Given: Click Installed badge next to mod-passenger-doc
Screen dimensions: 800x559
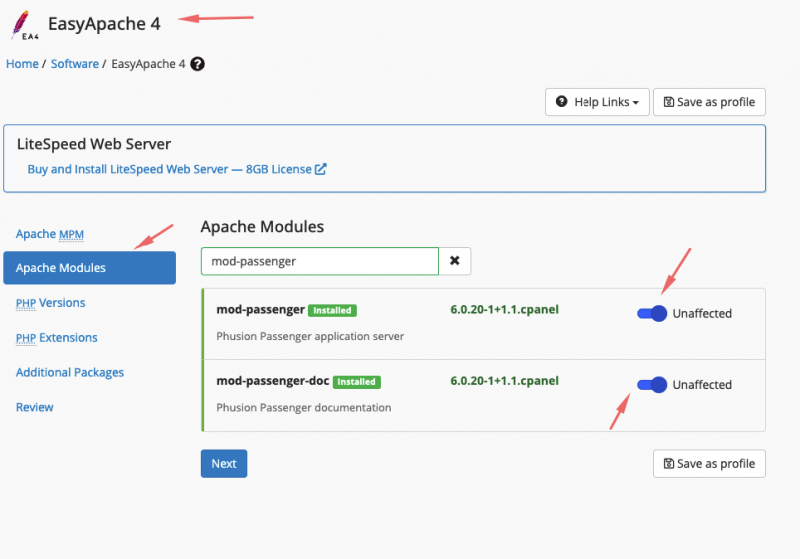Looking at the screenshot, I should 357,382.
